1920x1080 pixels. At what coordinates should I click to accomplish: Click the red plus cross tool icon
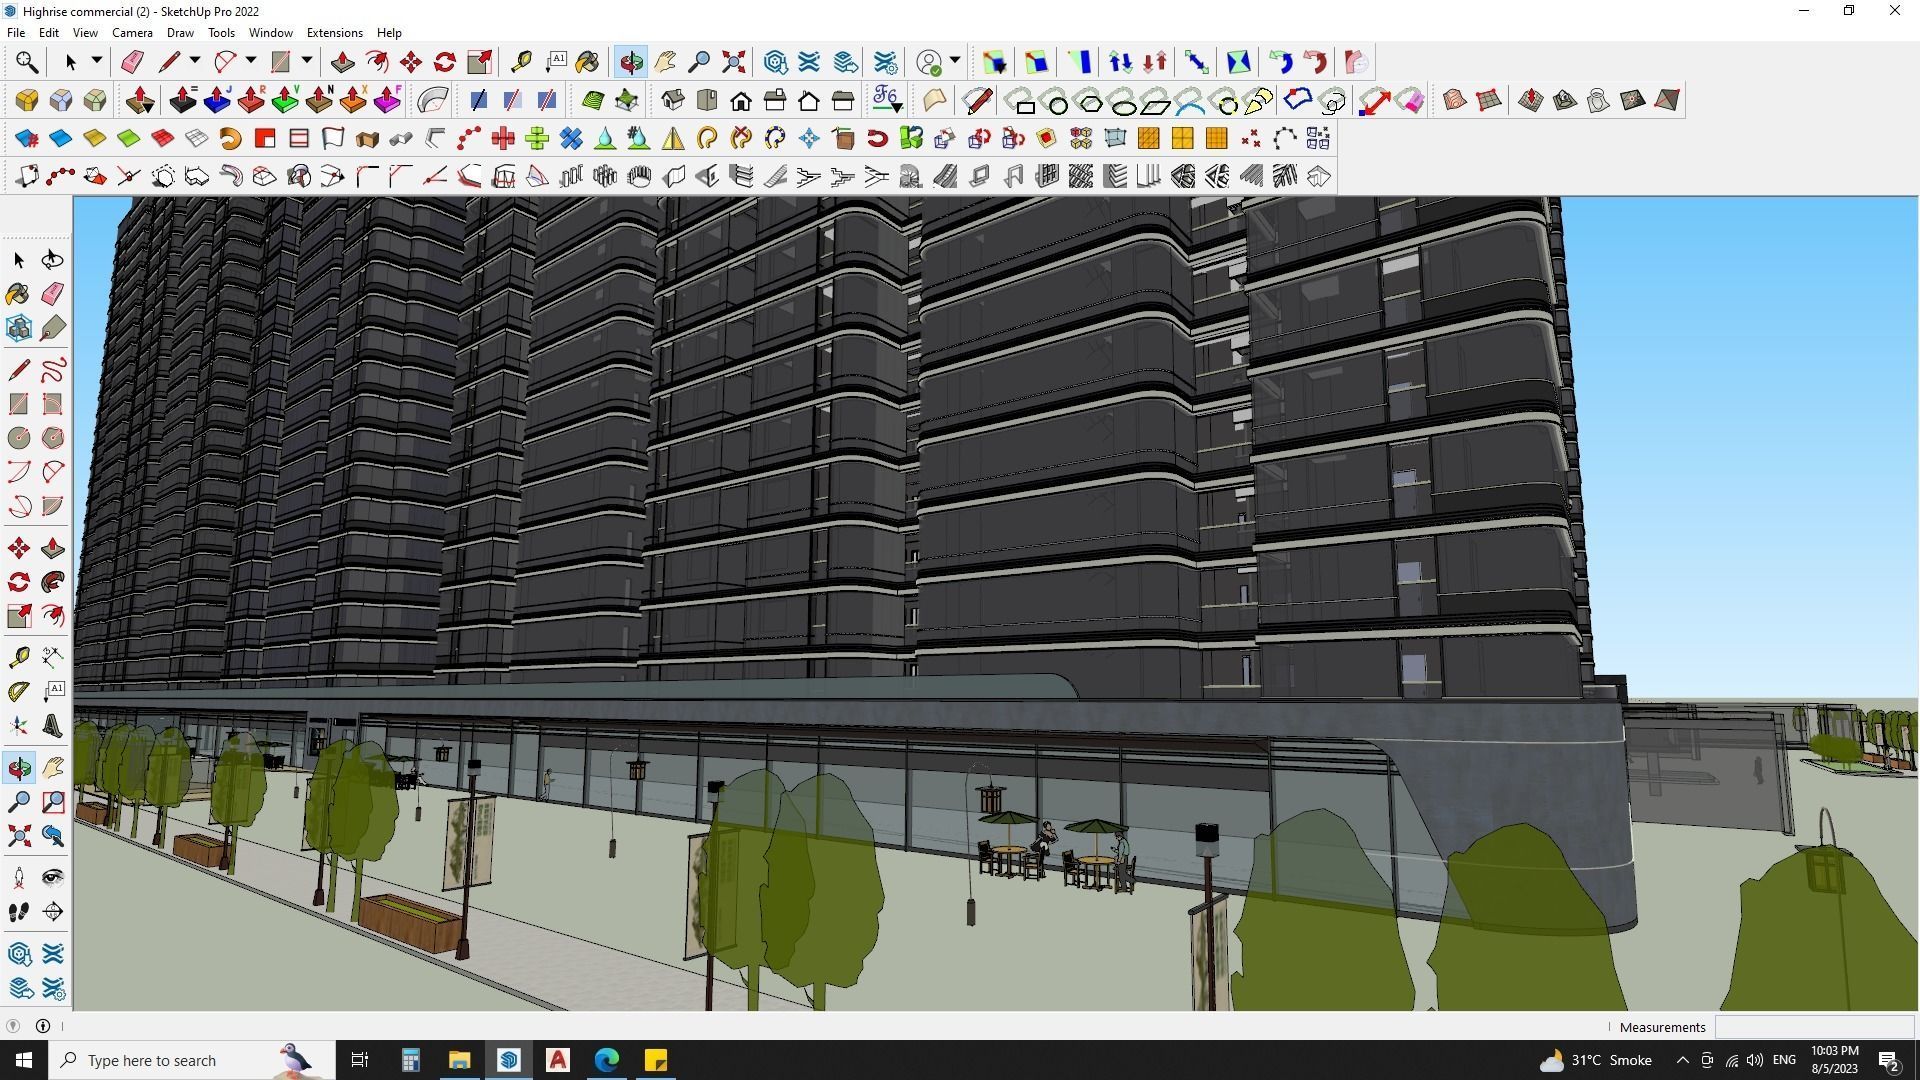point(503,138)
